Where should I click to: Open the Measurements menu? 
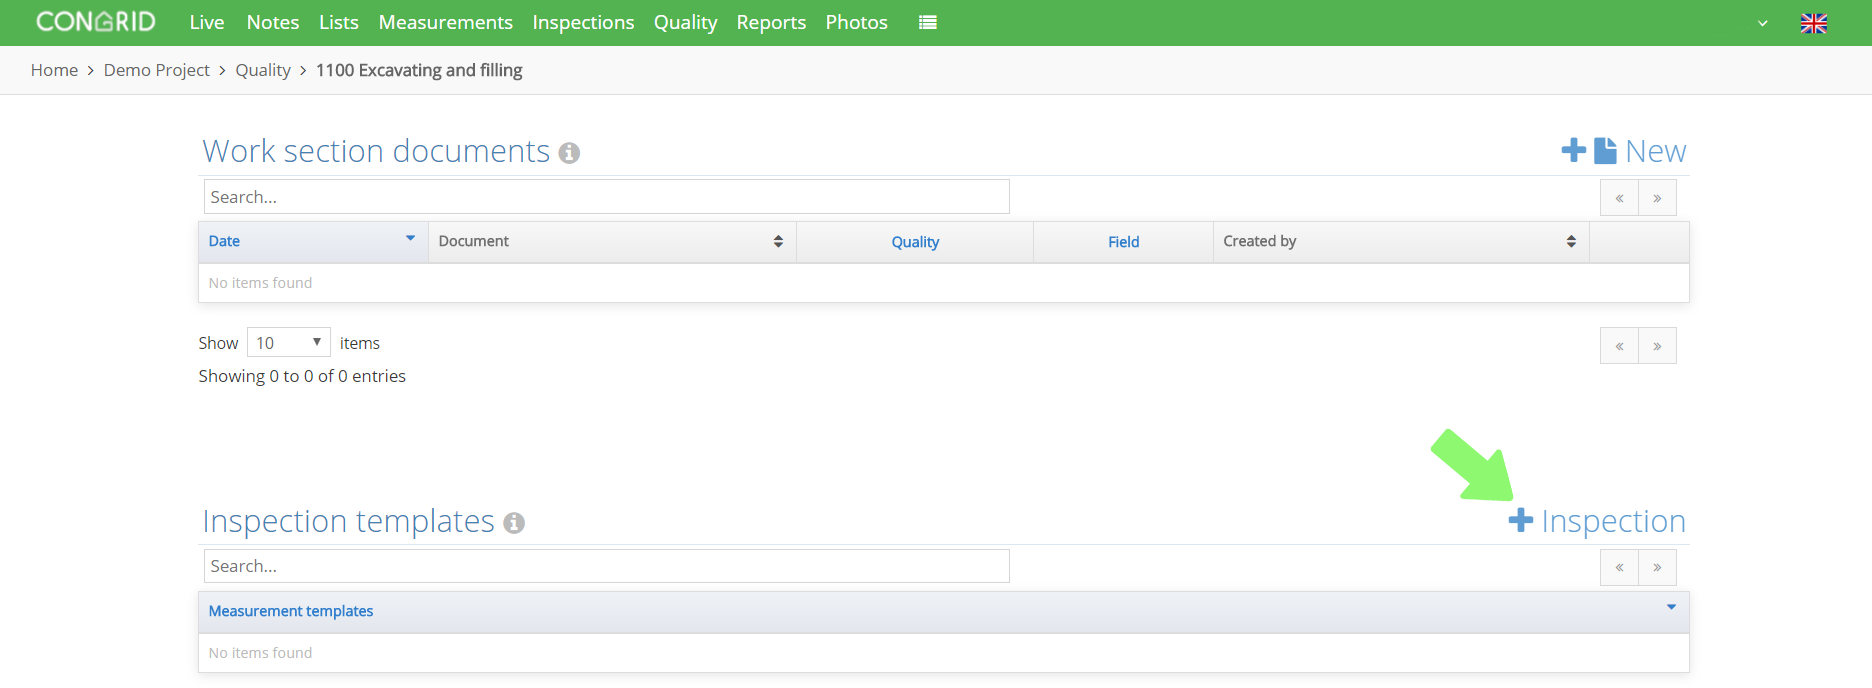click(445, 22)
